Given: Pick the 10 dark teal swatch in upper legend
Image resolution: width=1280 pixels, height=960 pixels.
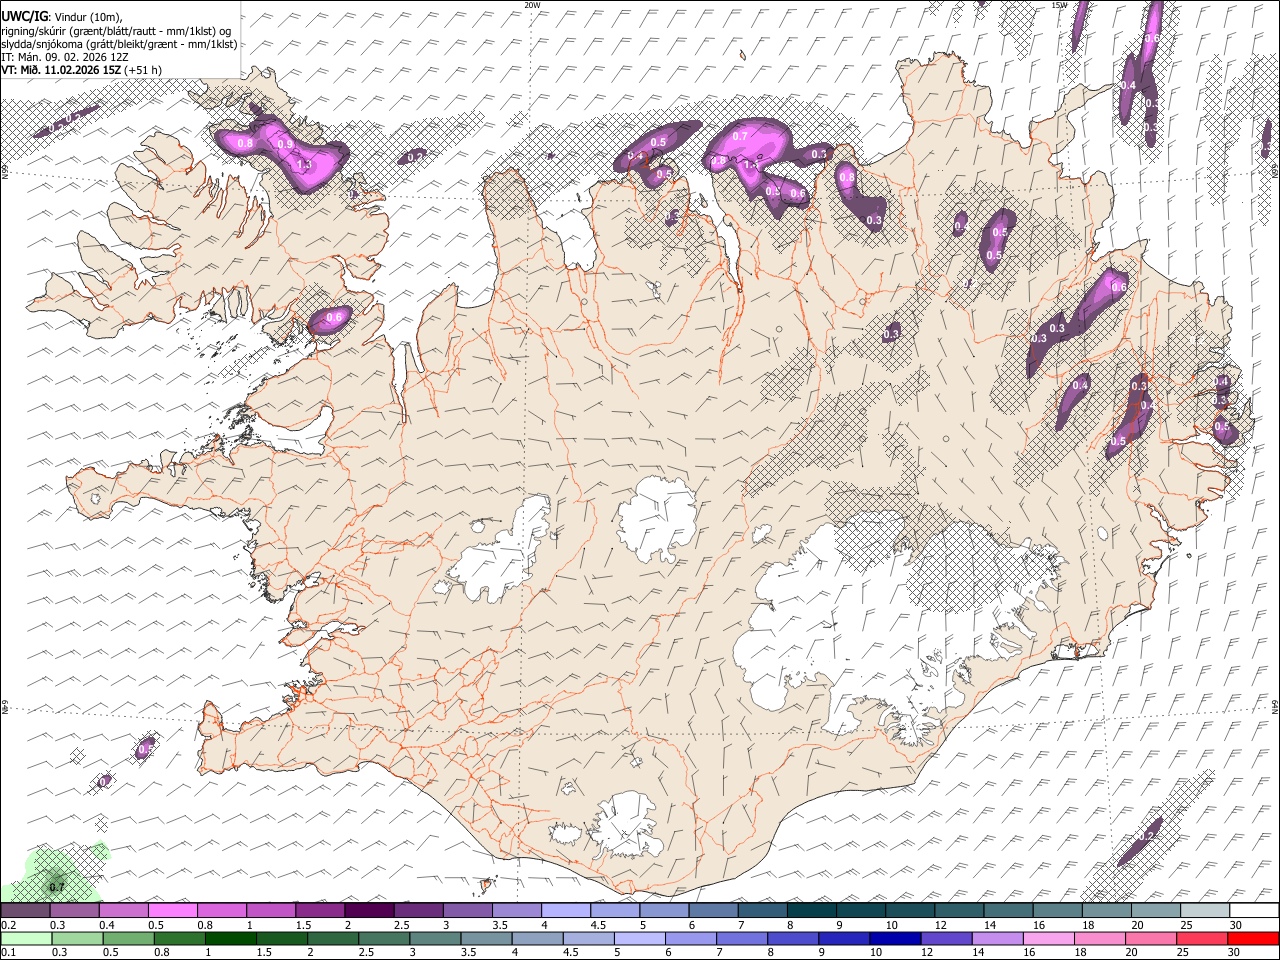Looking at the screenshot, I should (908, 910).
